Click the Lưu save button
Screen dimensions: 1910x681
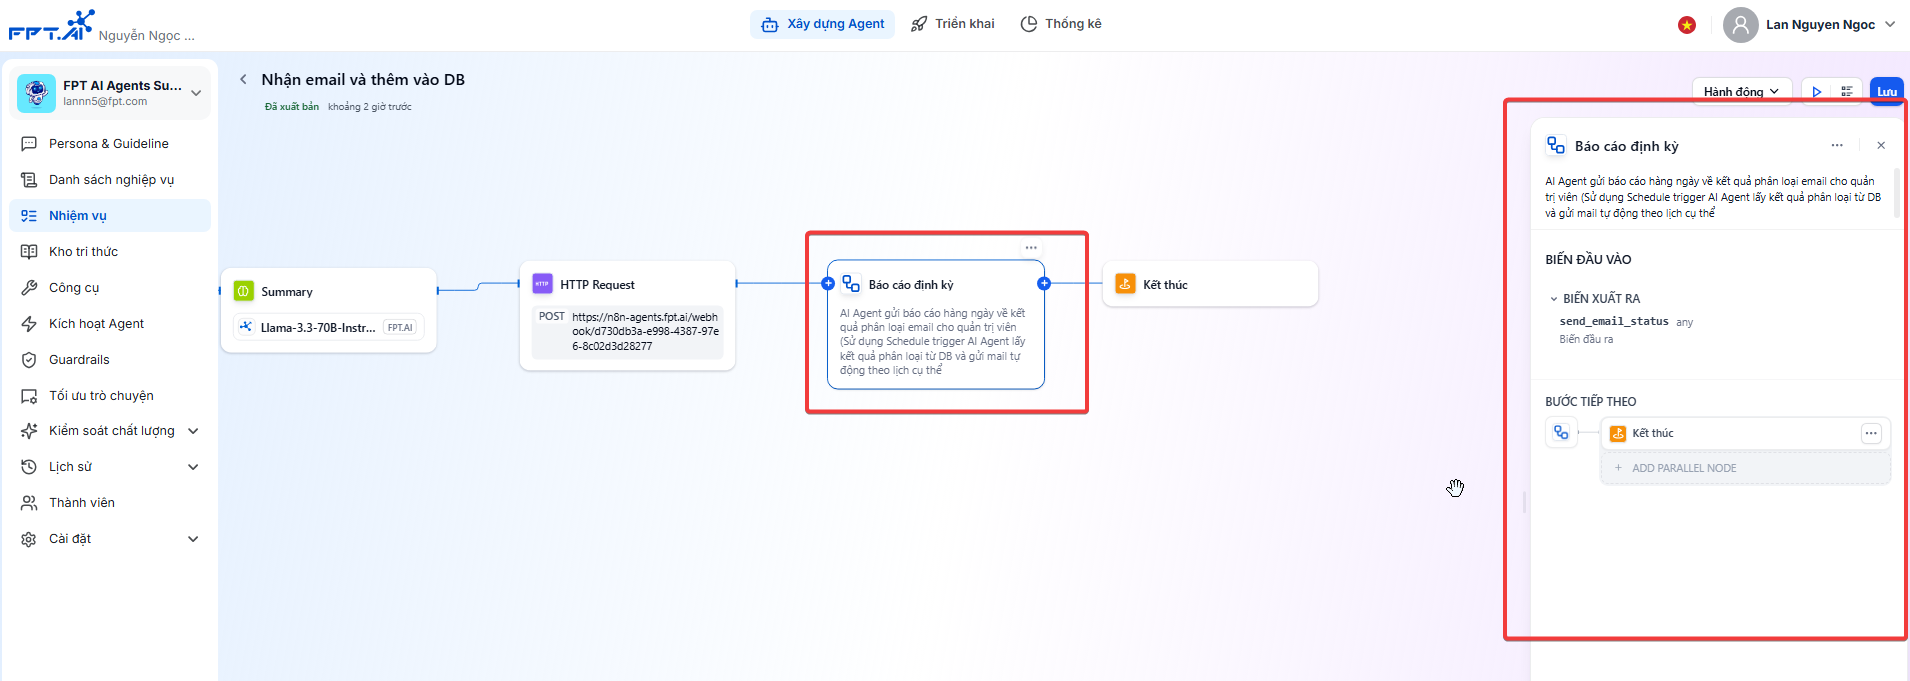click(1886, 91)
